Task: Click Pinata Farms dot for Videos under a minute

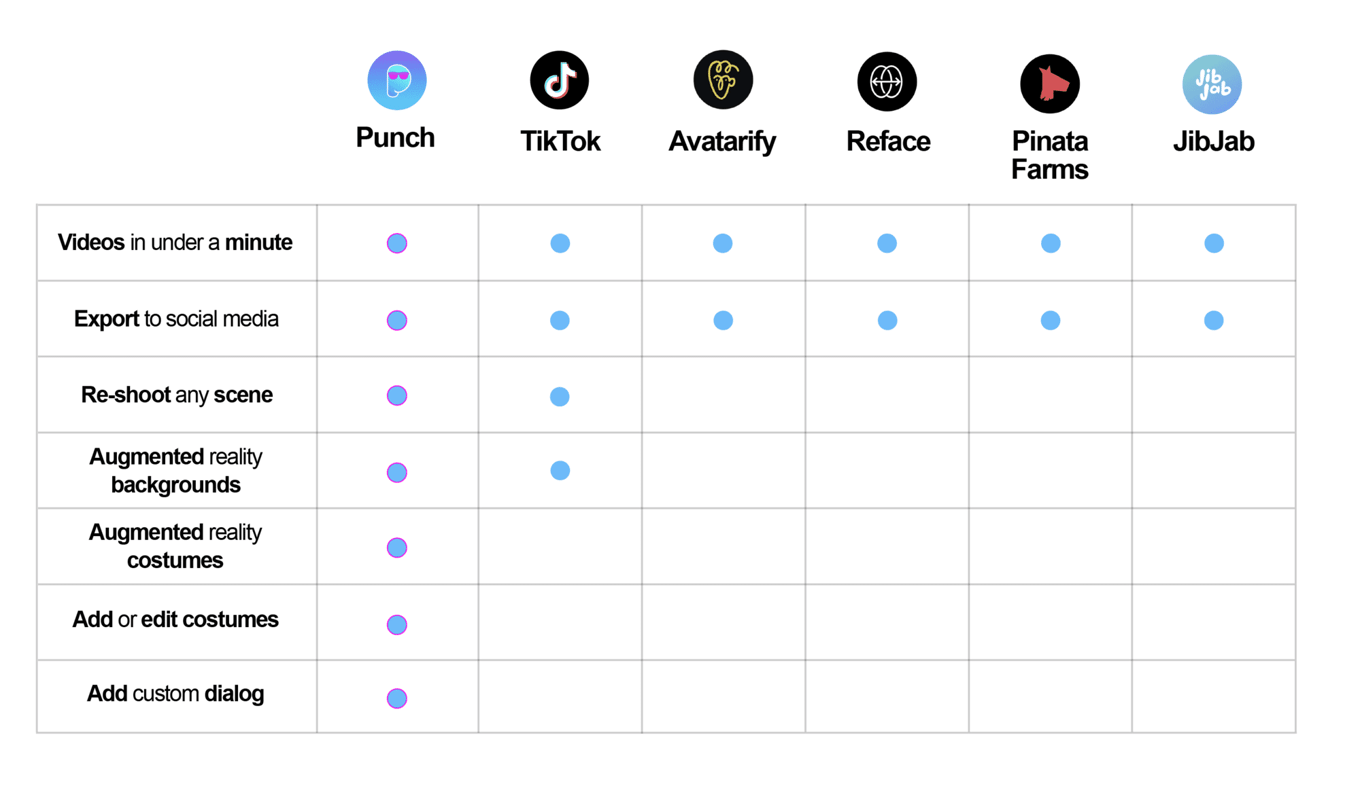Action: (1050, 243)
